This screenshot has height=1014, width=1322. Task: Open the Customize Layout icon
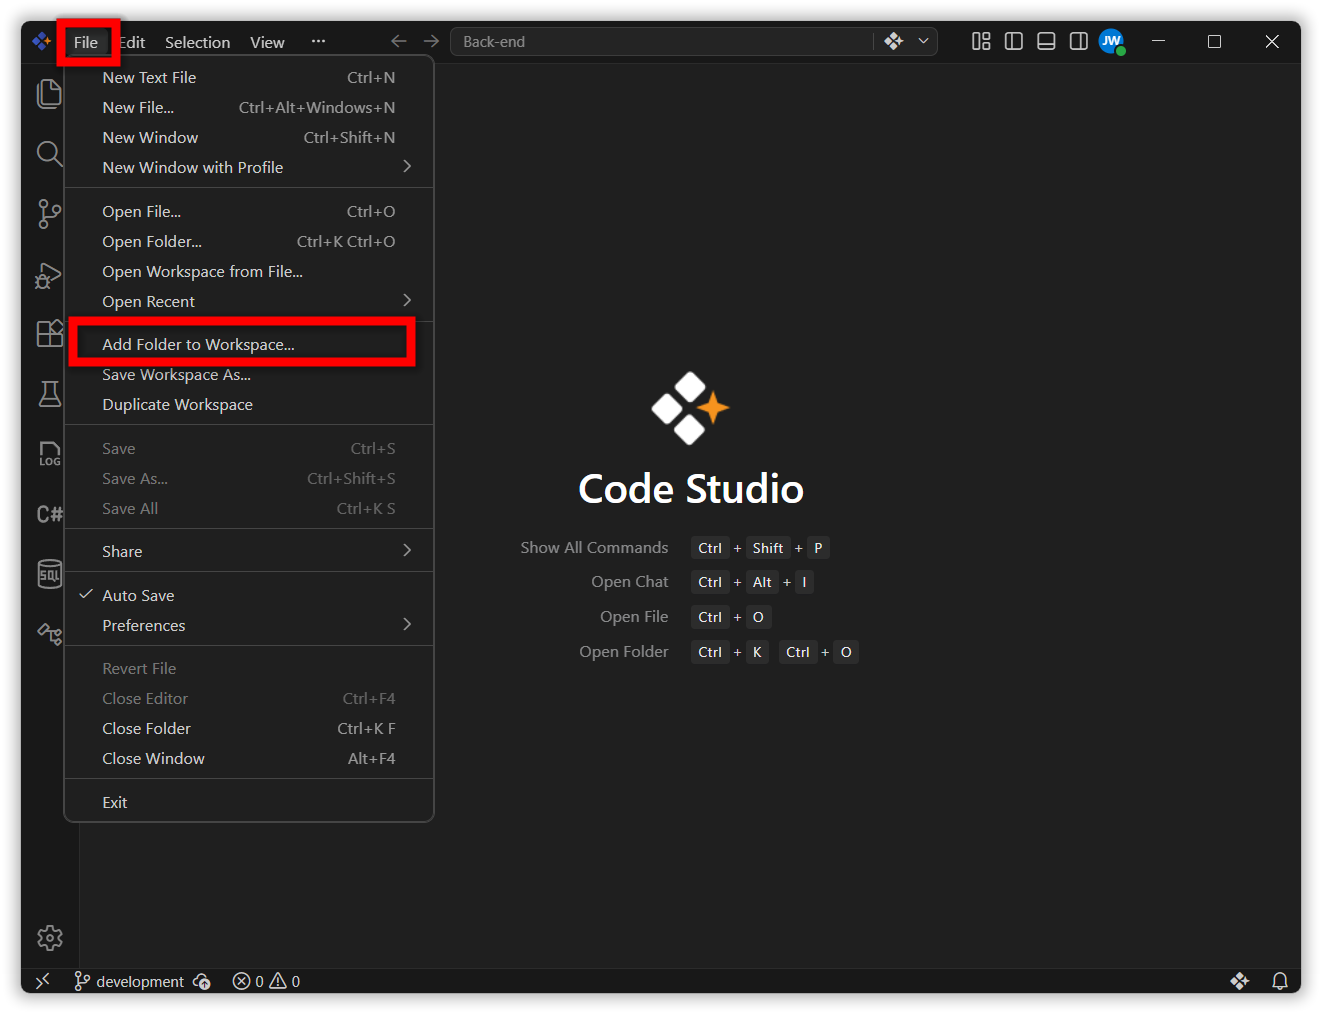[x=981, y=41]
